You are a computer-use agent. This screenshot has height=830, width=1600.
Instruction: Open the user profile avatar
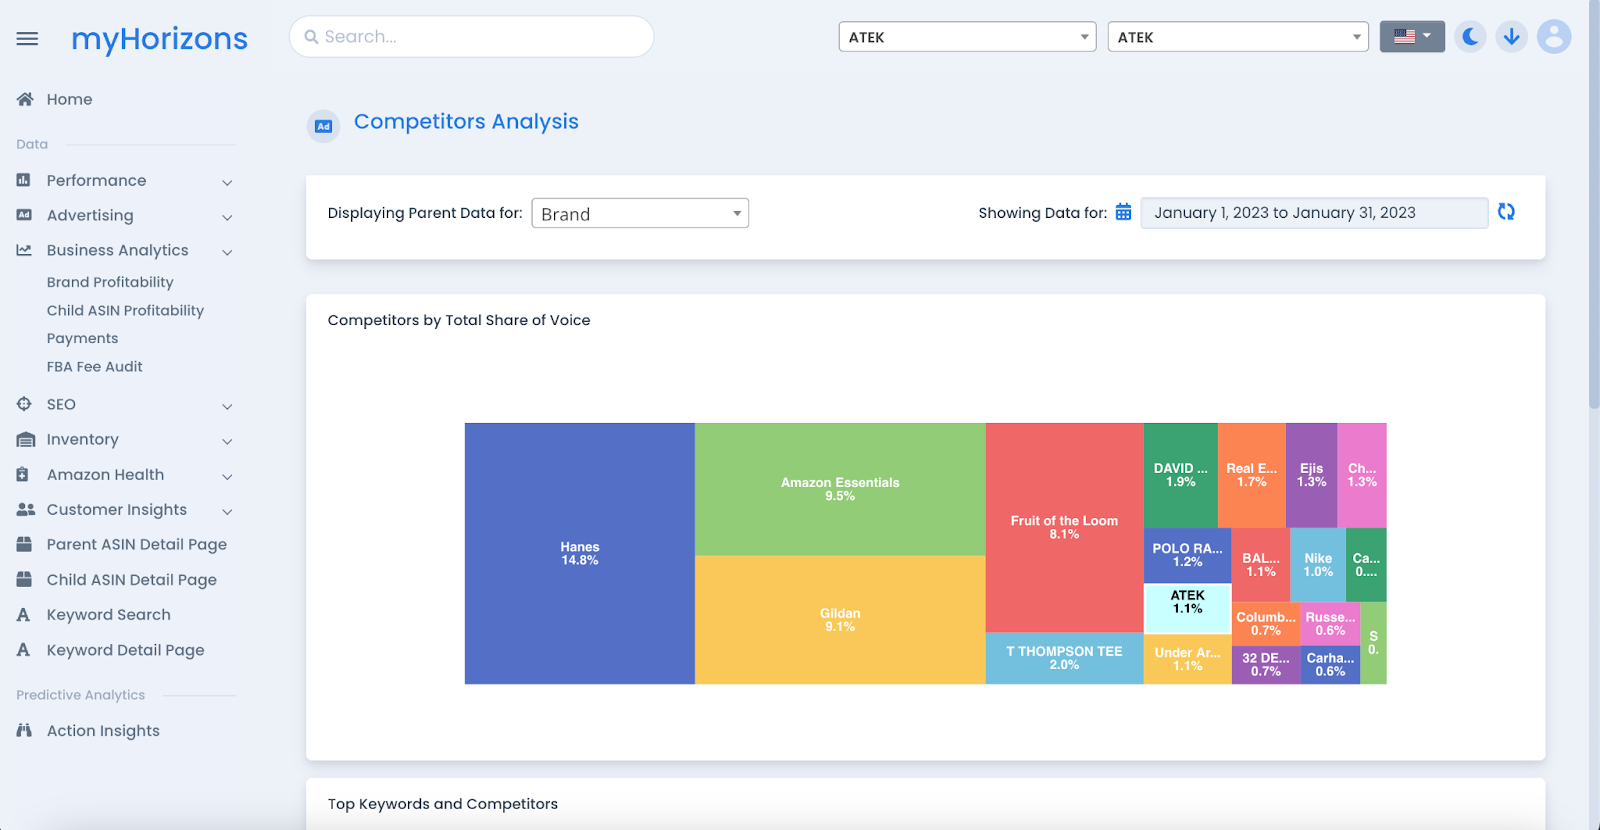pyautogui.click(x=1553, y=37)
